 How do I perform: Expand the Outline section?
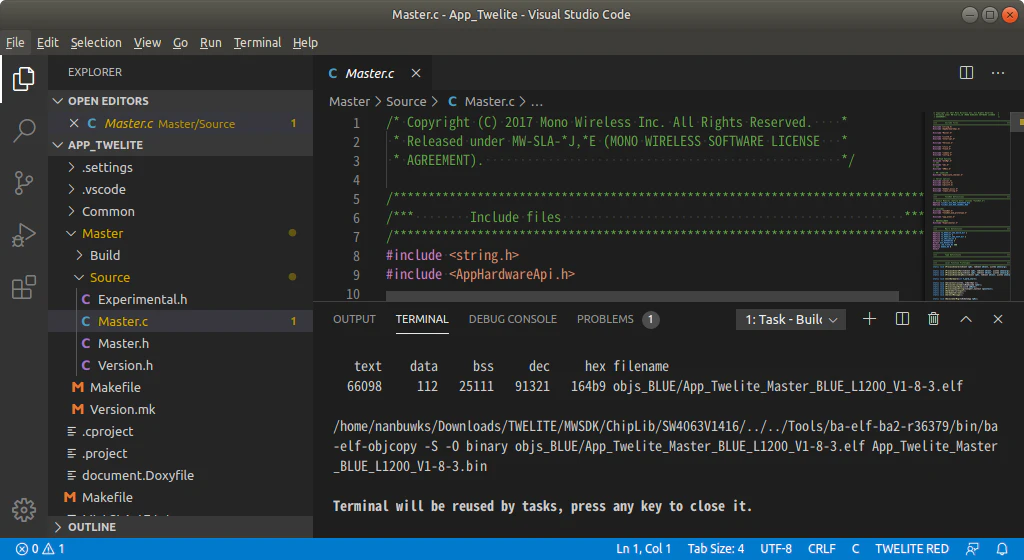(x=180, y=527)
